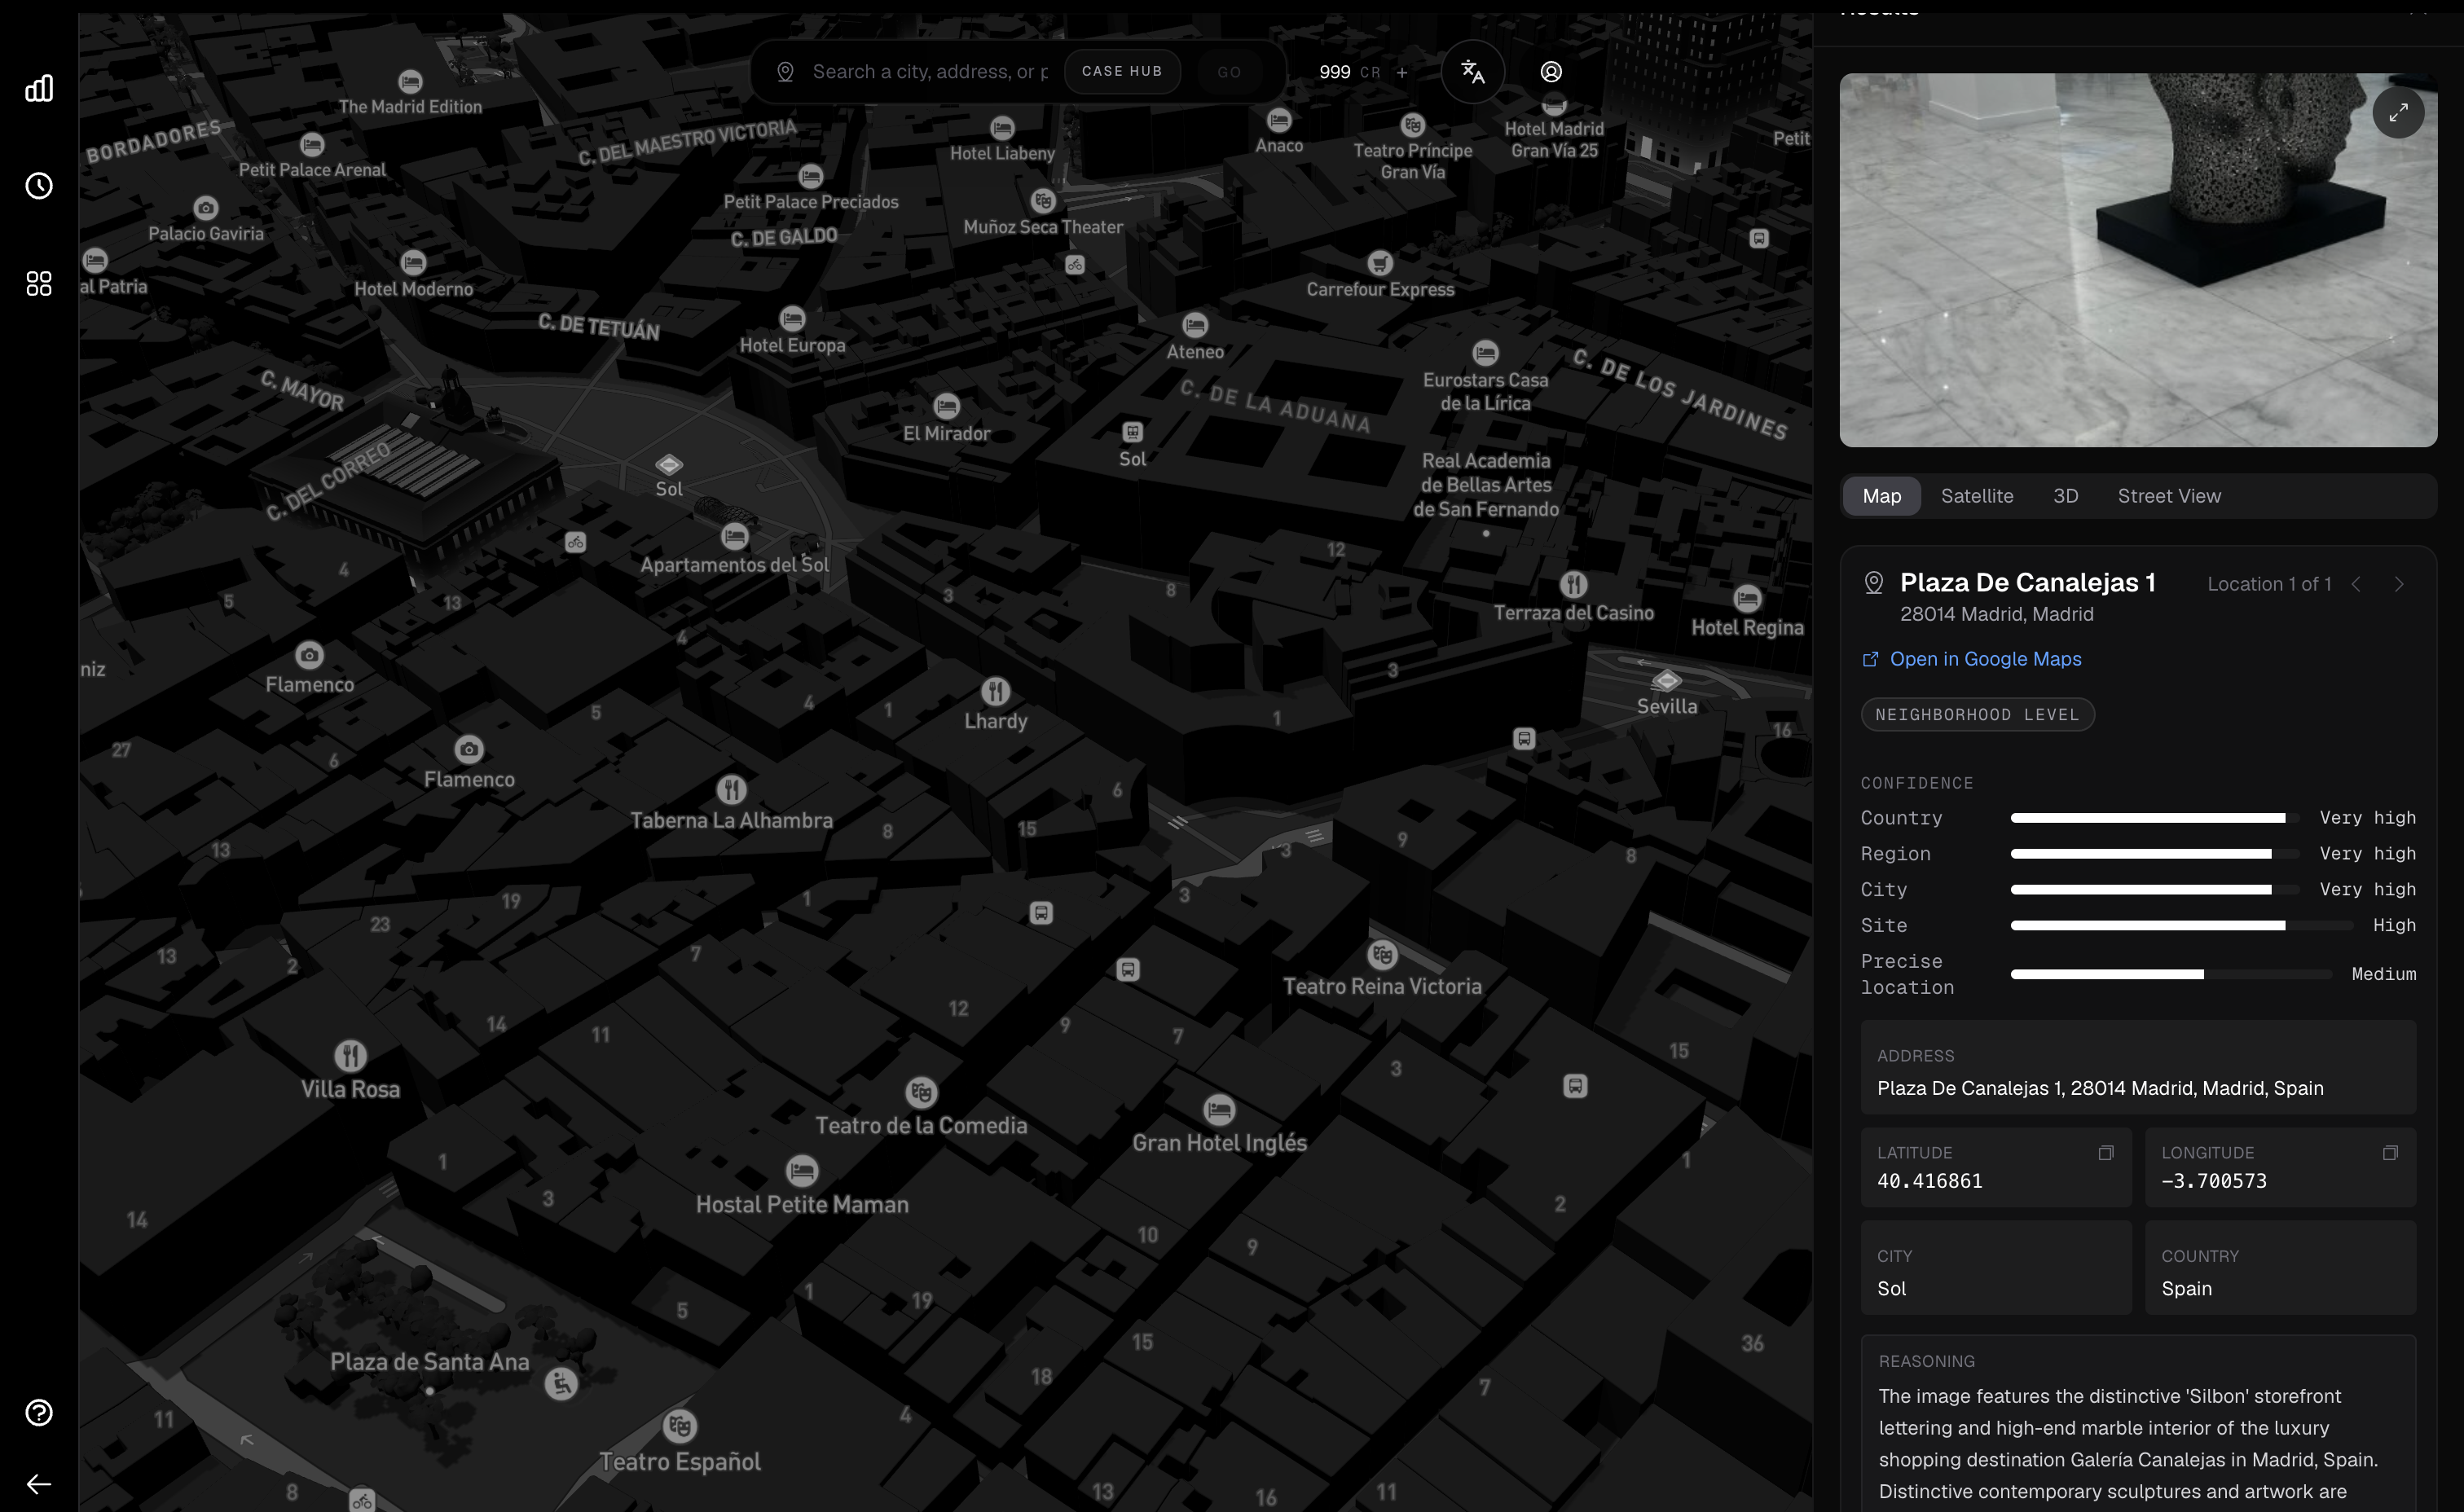Select the Palacio Gaviria camera marker
Viewport: 2464px width, 1512px height.
[206, 208]
